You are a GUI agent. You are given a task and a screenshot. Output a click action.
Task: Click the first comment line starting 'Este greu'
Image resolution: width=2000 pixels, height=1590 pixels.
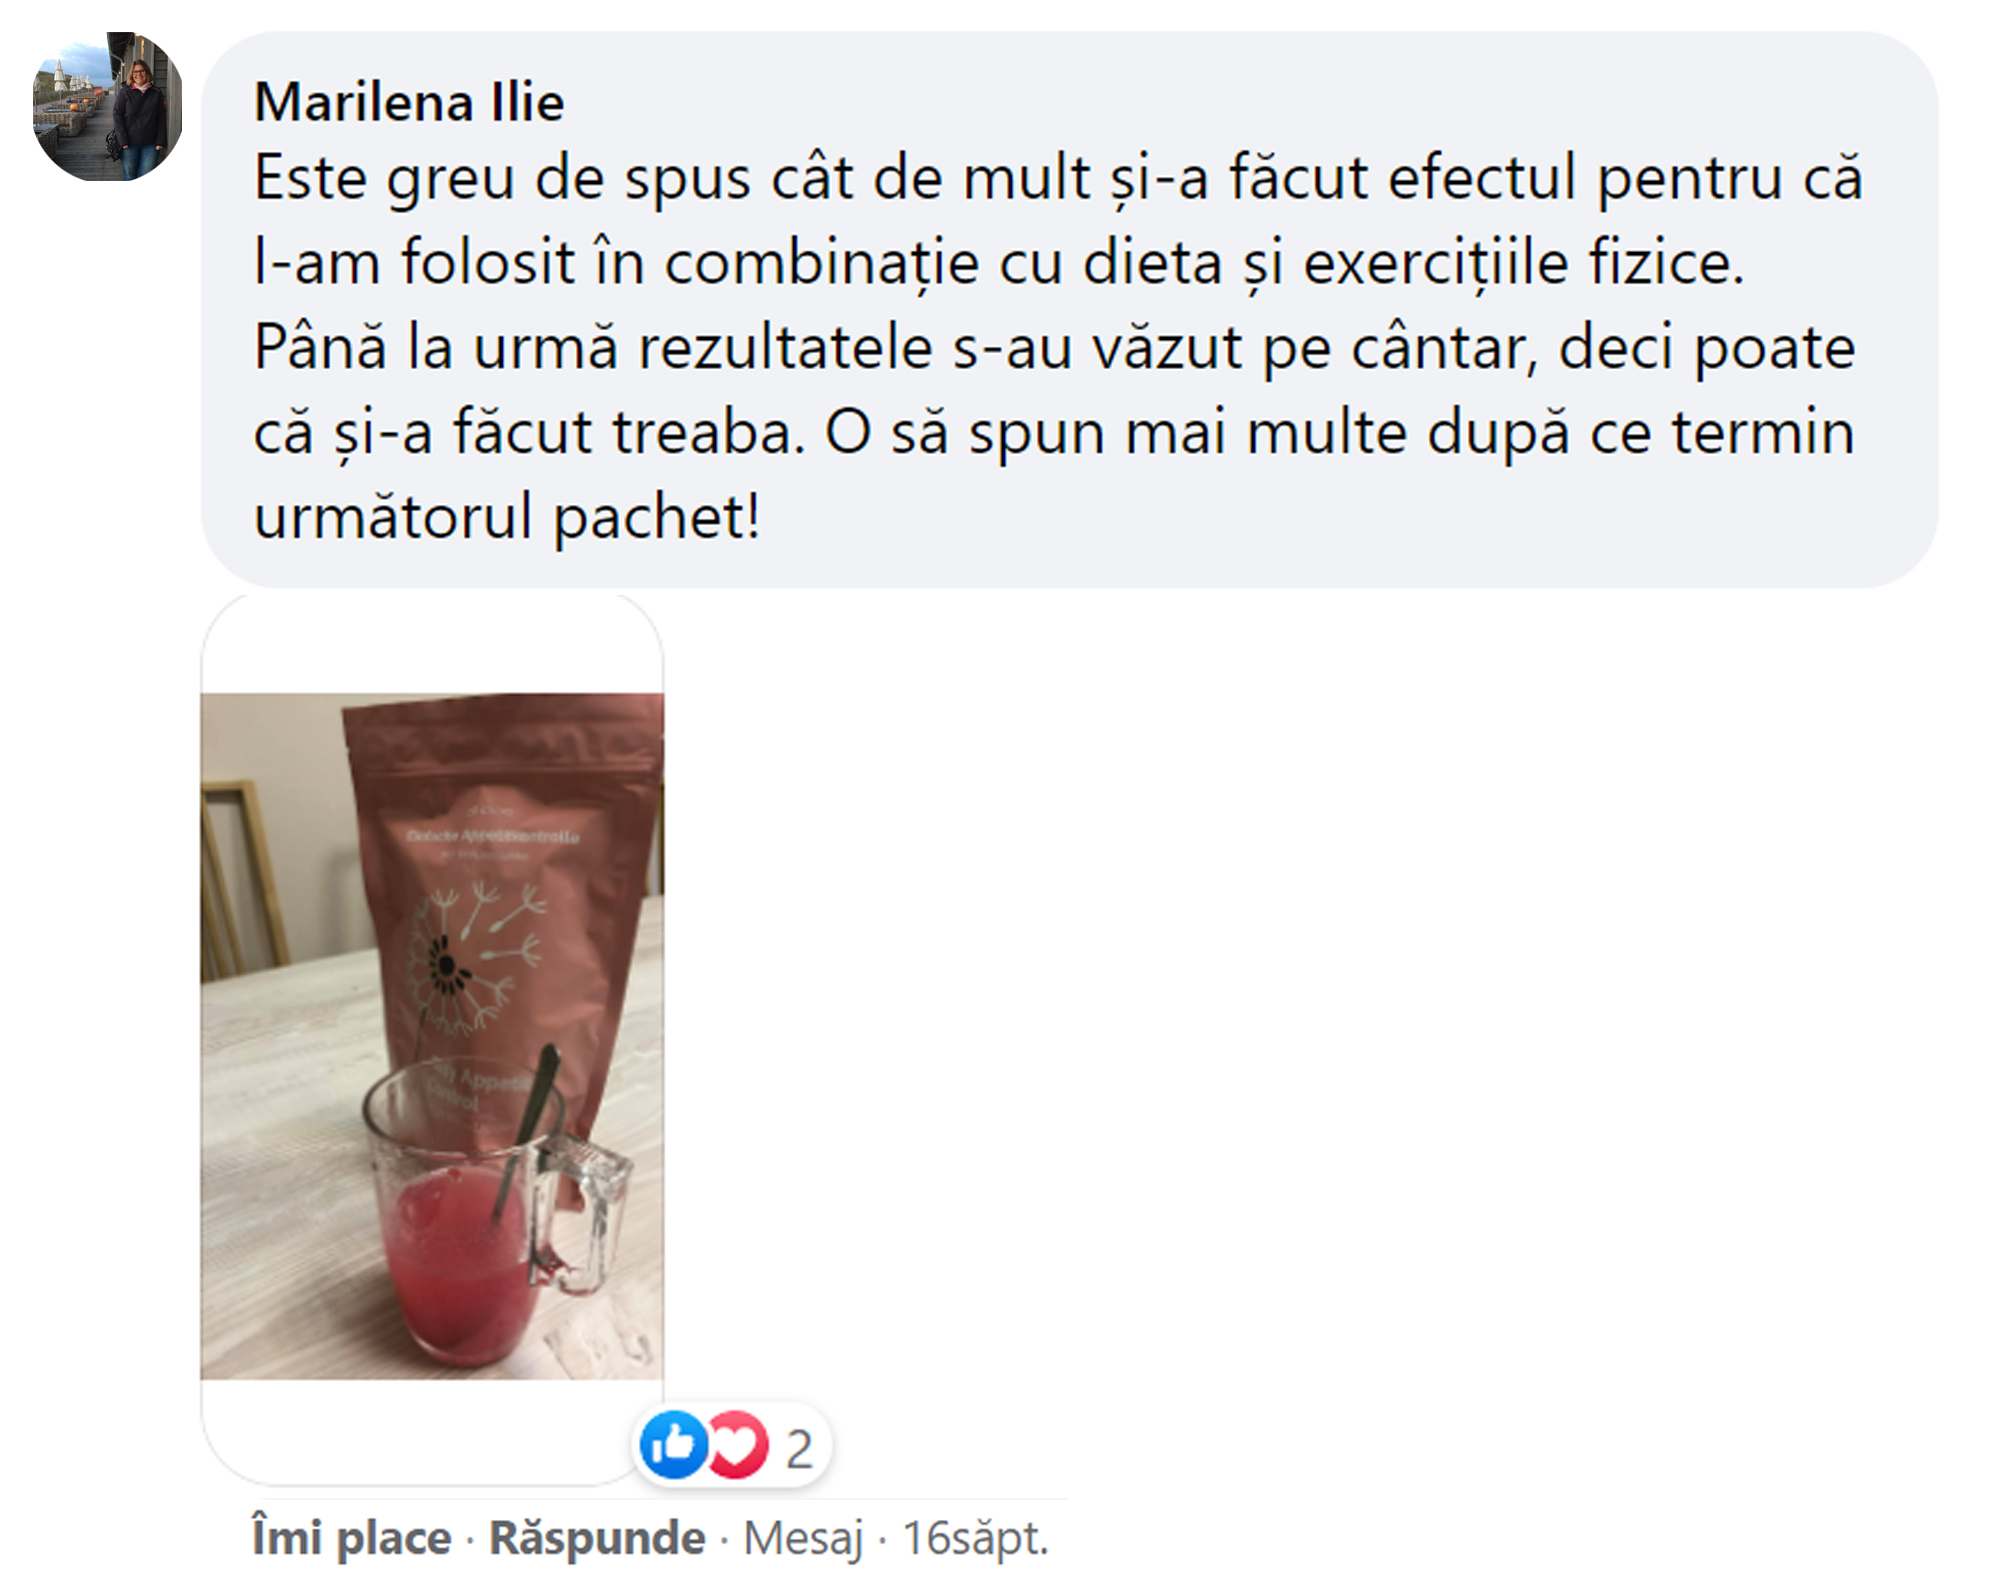click(1058, 178)
